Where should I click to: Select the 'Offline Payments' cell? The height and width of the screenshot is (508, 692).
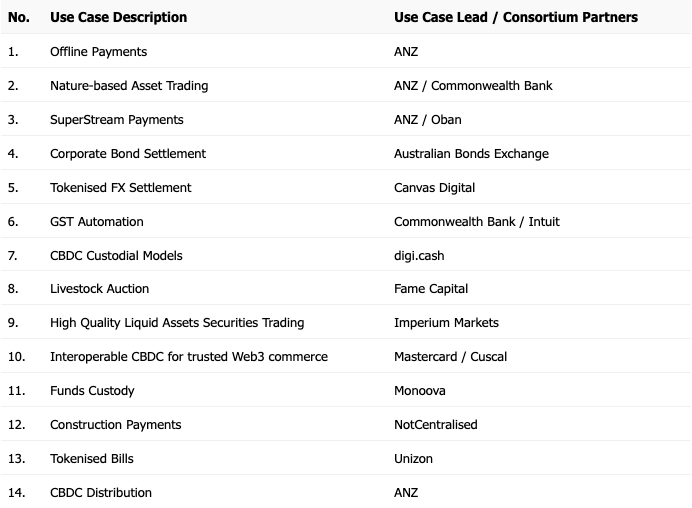pos(98,52)
